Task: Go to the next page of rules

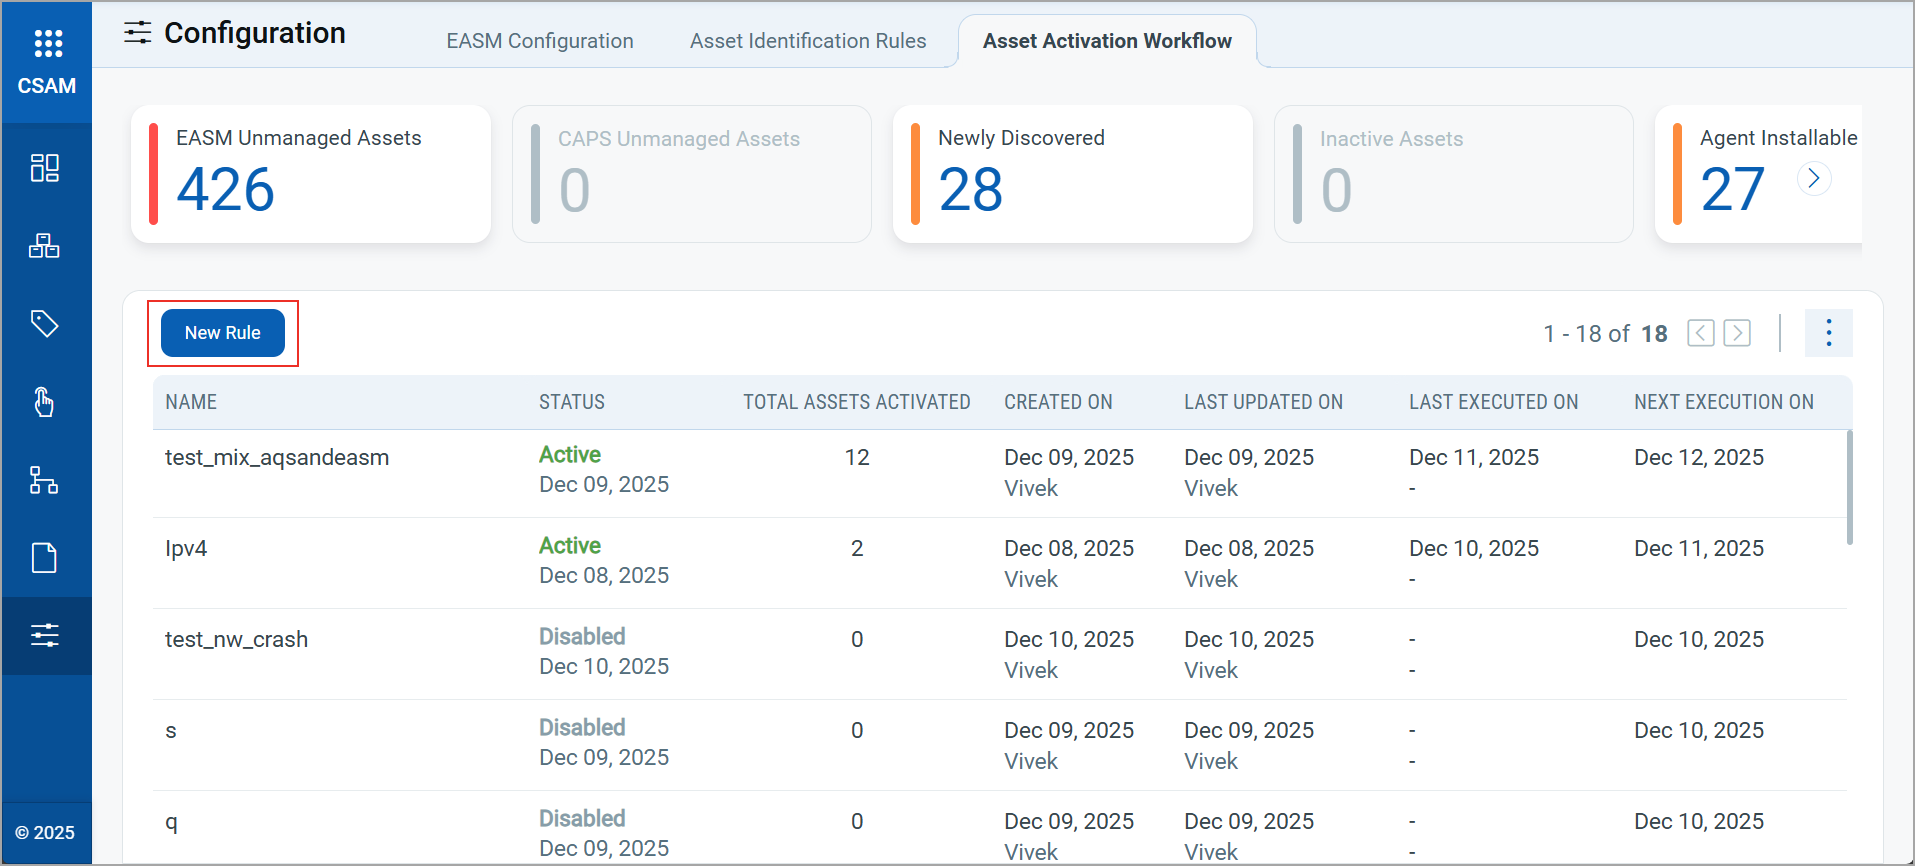Action: [x=1737, y=333]
